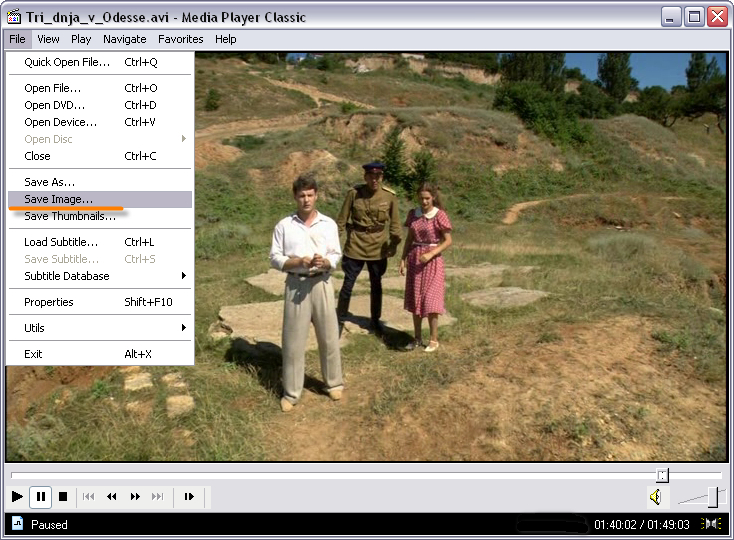Maximize the Media Player Classic window
The width and height of the screenshot is (734, 540).
(694, 17)
